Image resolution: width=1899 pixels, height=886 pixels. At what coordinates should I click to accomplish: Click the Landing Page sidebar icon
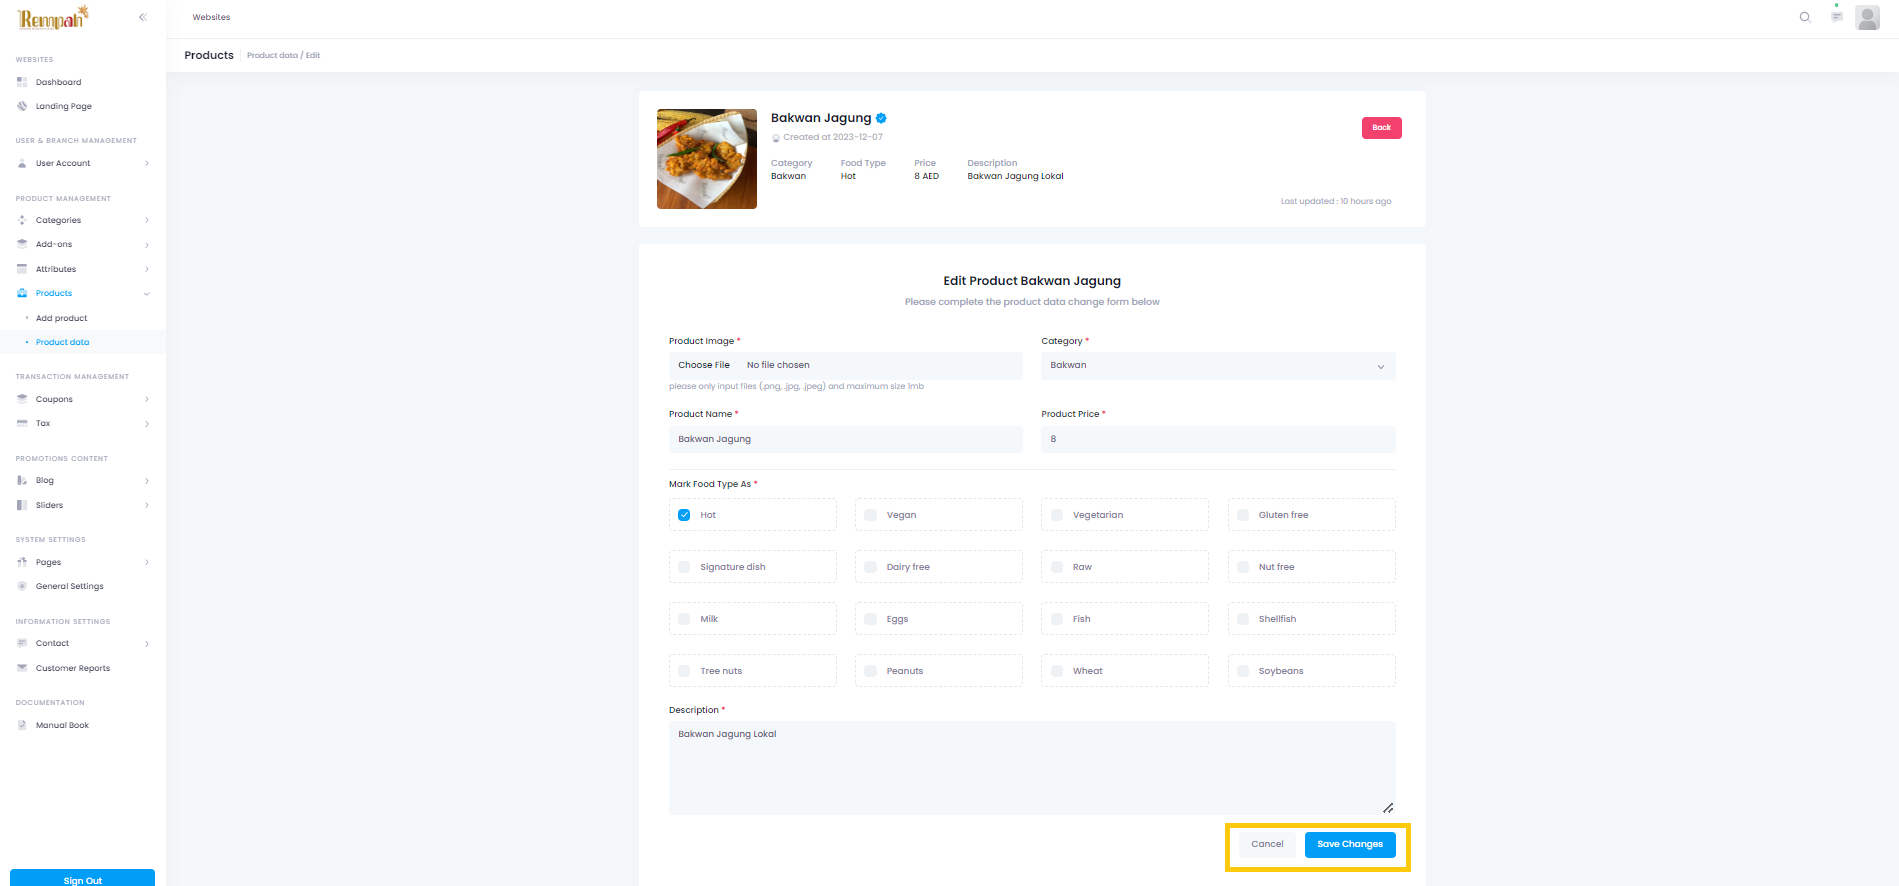(x=22, y=106)
